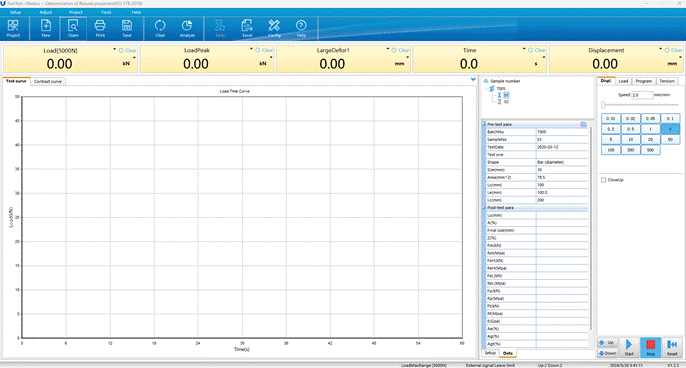This screenshot has width=686, height=368.
Task: Clear the Displacement readout
Action: click(x=673, y=50)
